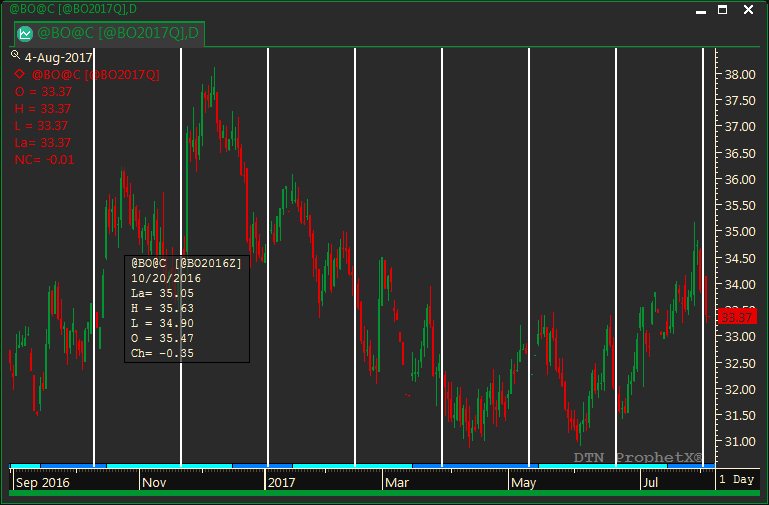This screenshot has height=505, width=769.
Task: Click the NC= -0.01 net change value
Action: tap(44, 160)
